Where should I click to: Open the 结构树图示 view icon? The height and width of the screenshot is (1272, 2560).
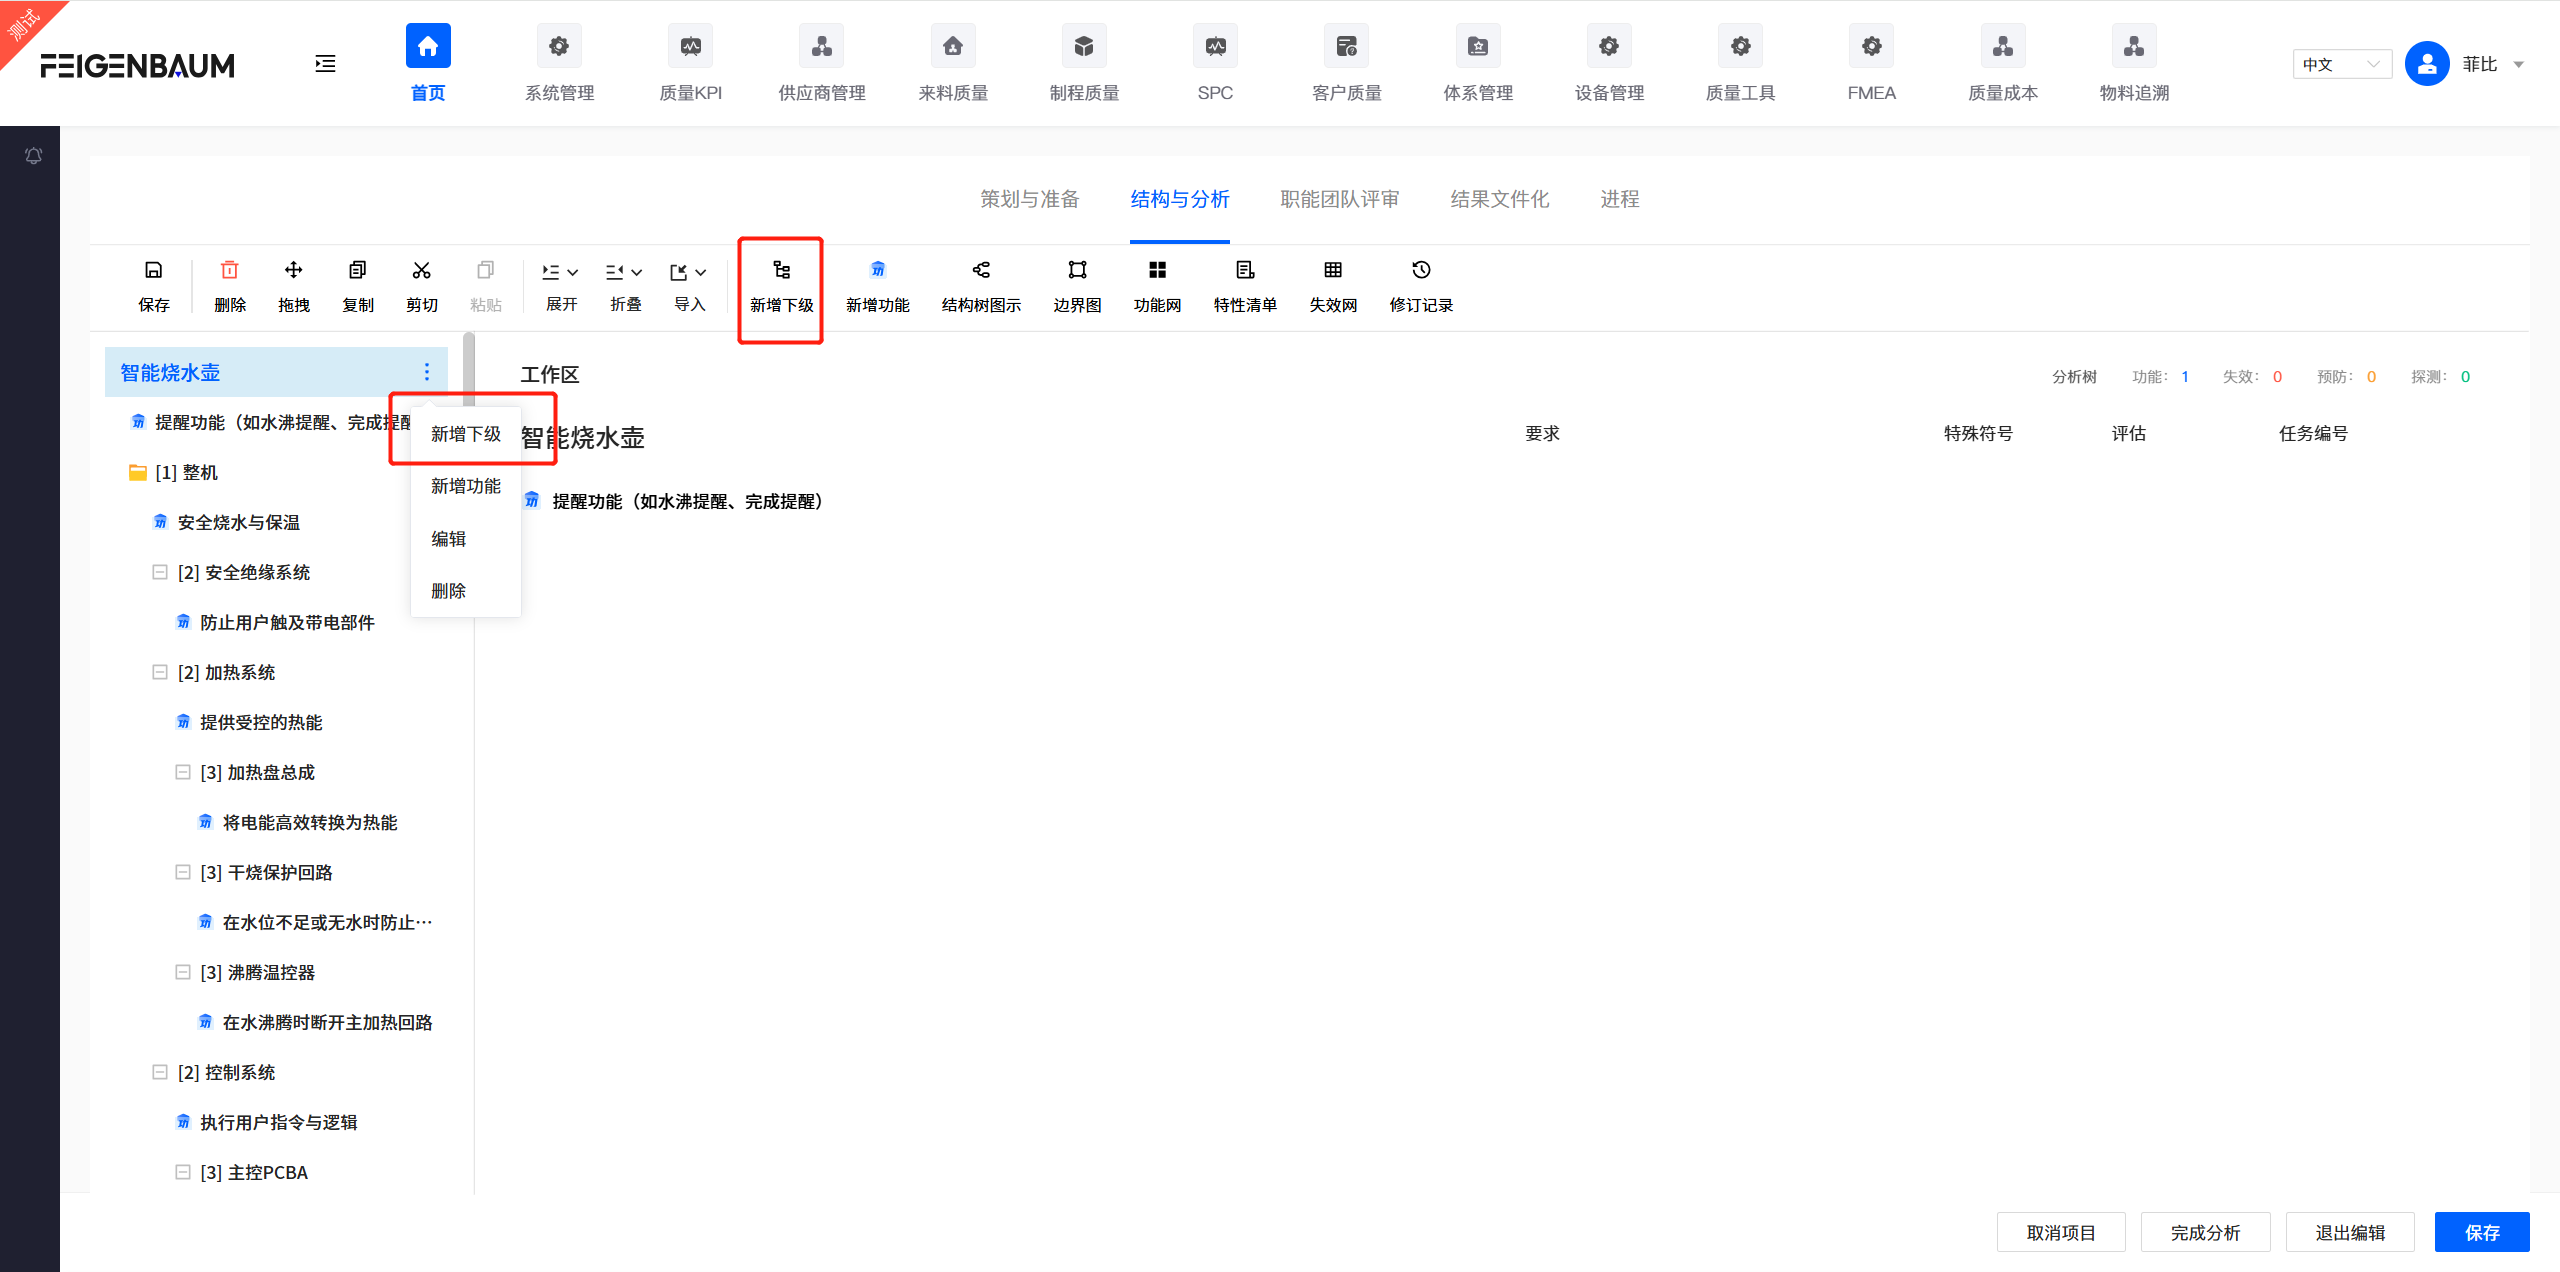(x=980, y=283)
